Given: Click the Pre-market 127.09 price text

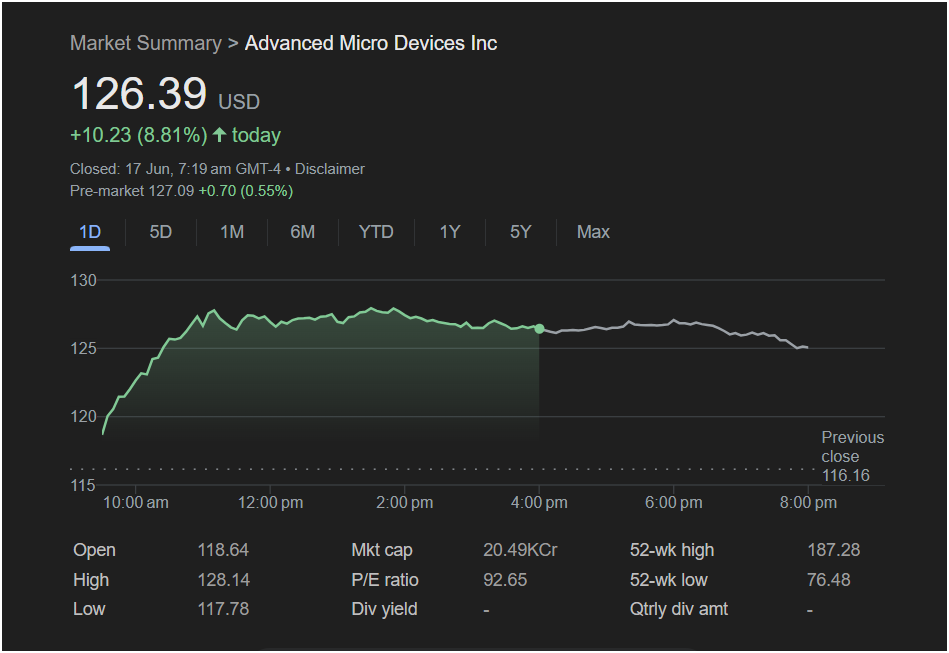Looking at the screenshot, I should tap(132, 191).
